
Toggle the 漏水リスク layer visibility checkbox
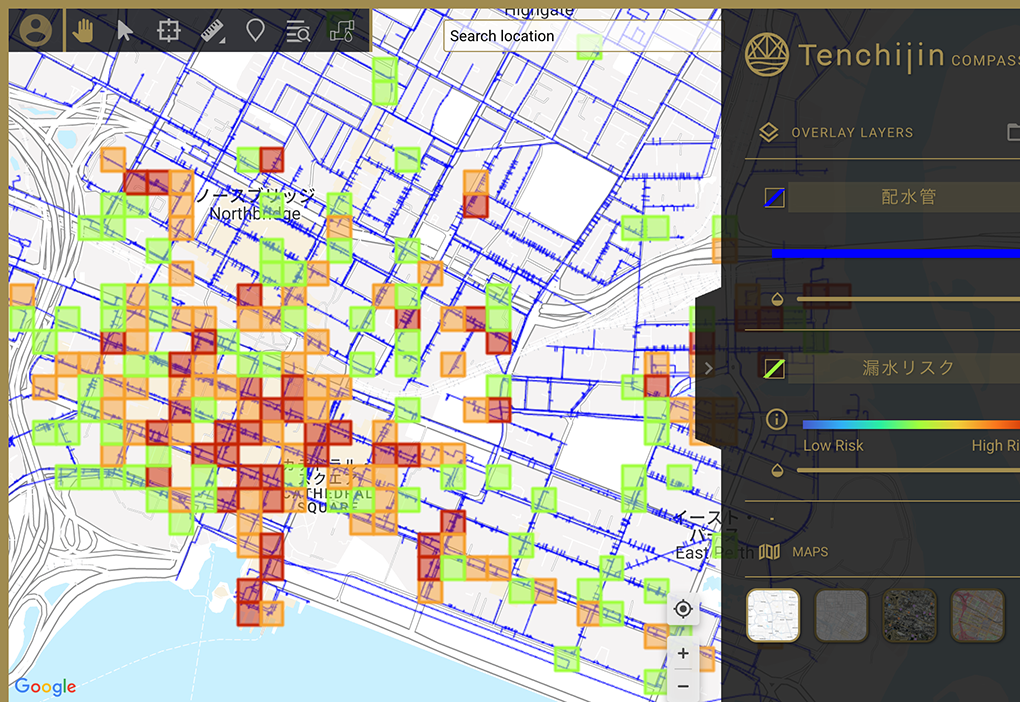[774, 369]
